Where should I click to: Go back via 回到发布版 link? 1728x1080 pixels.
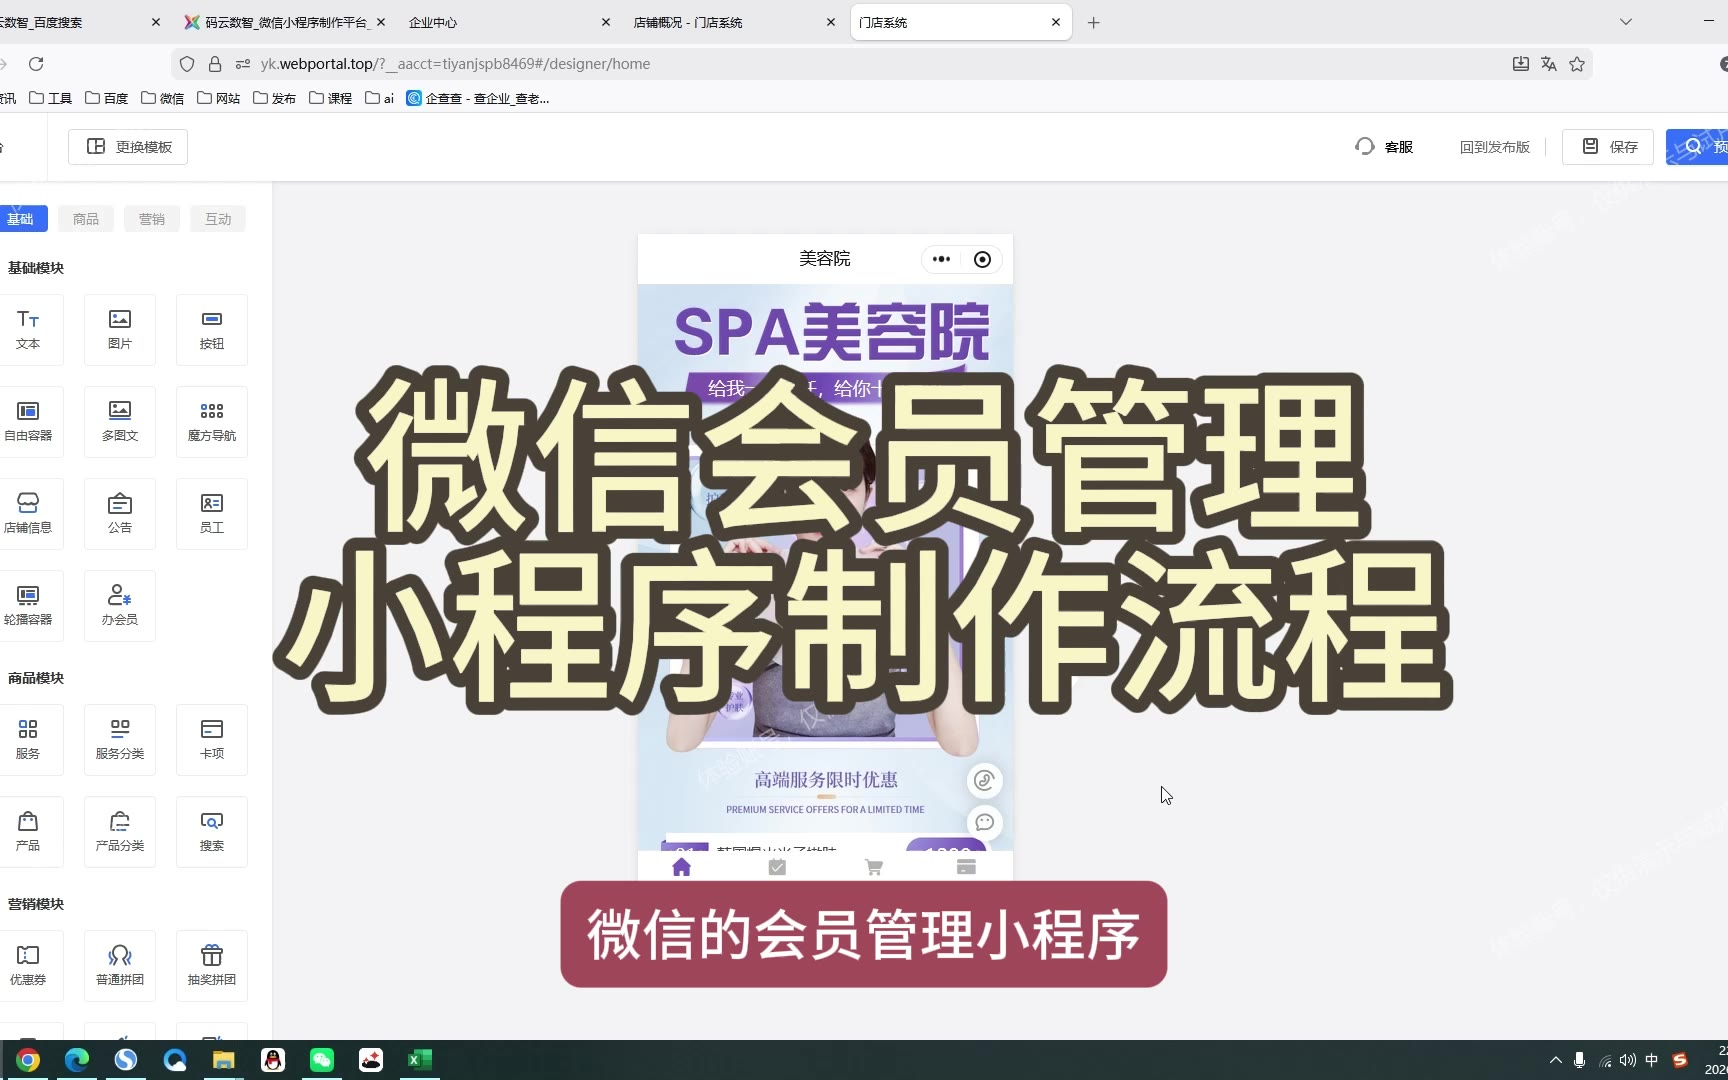pos(1494,147)
